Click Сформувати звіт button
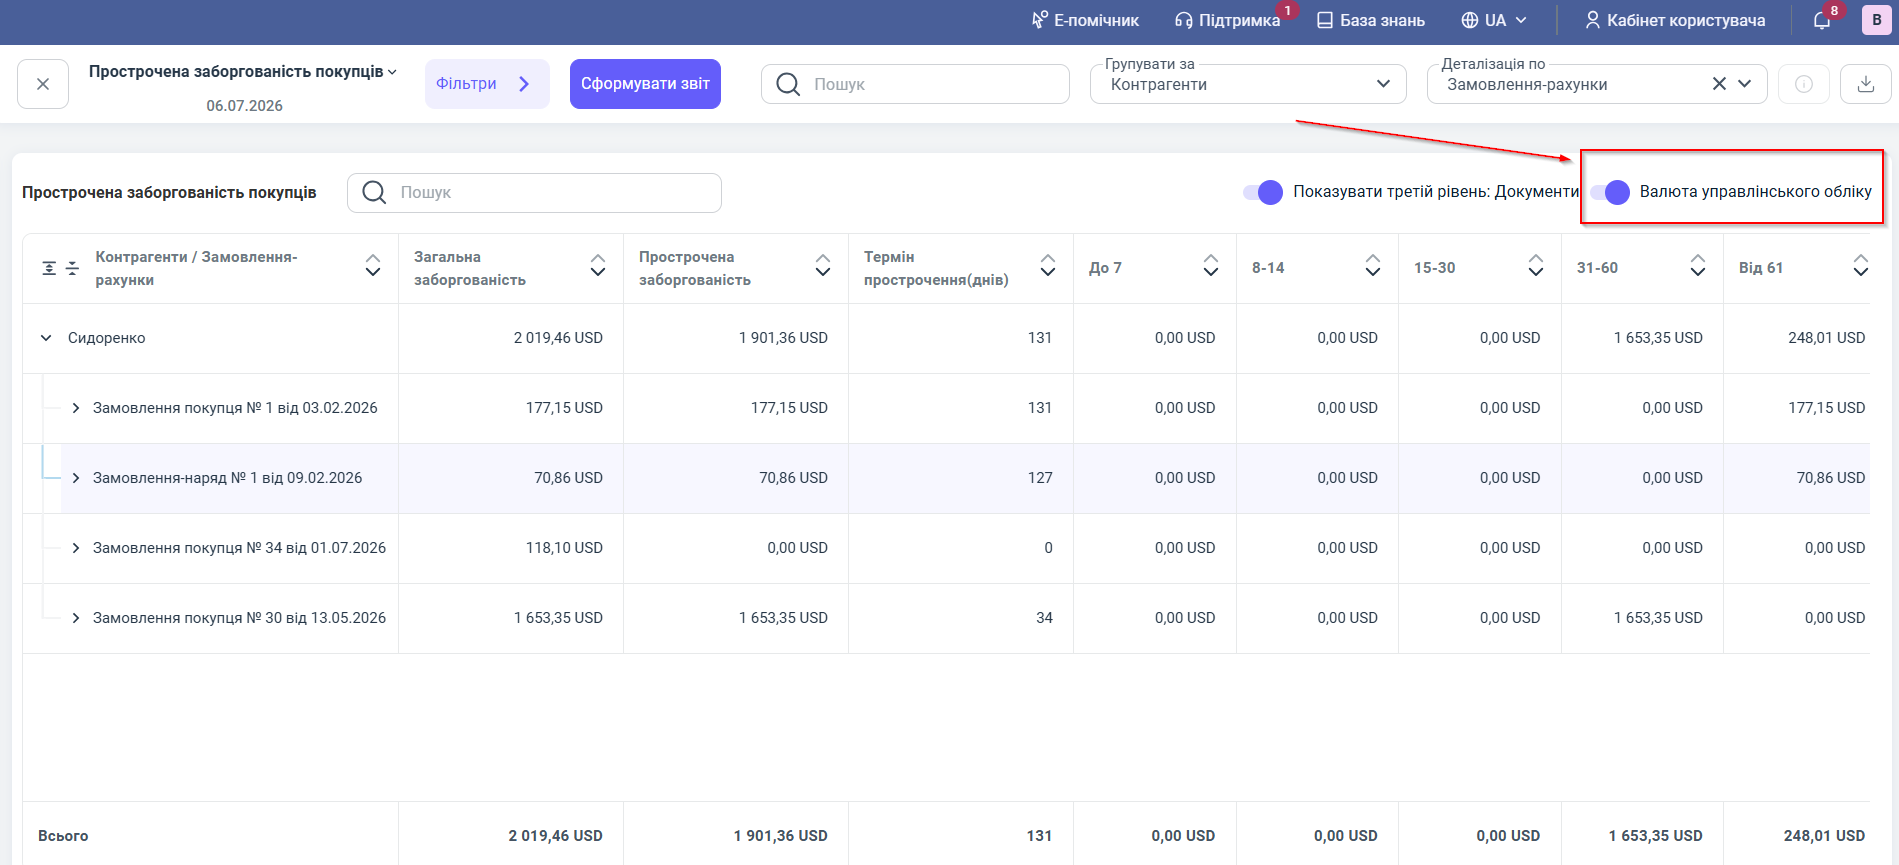Viewport: 1899px width, 865px height. (645, 84)
